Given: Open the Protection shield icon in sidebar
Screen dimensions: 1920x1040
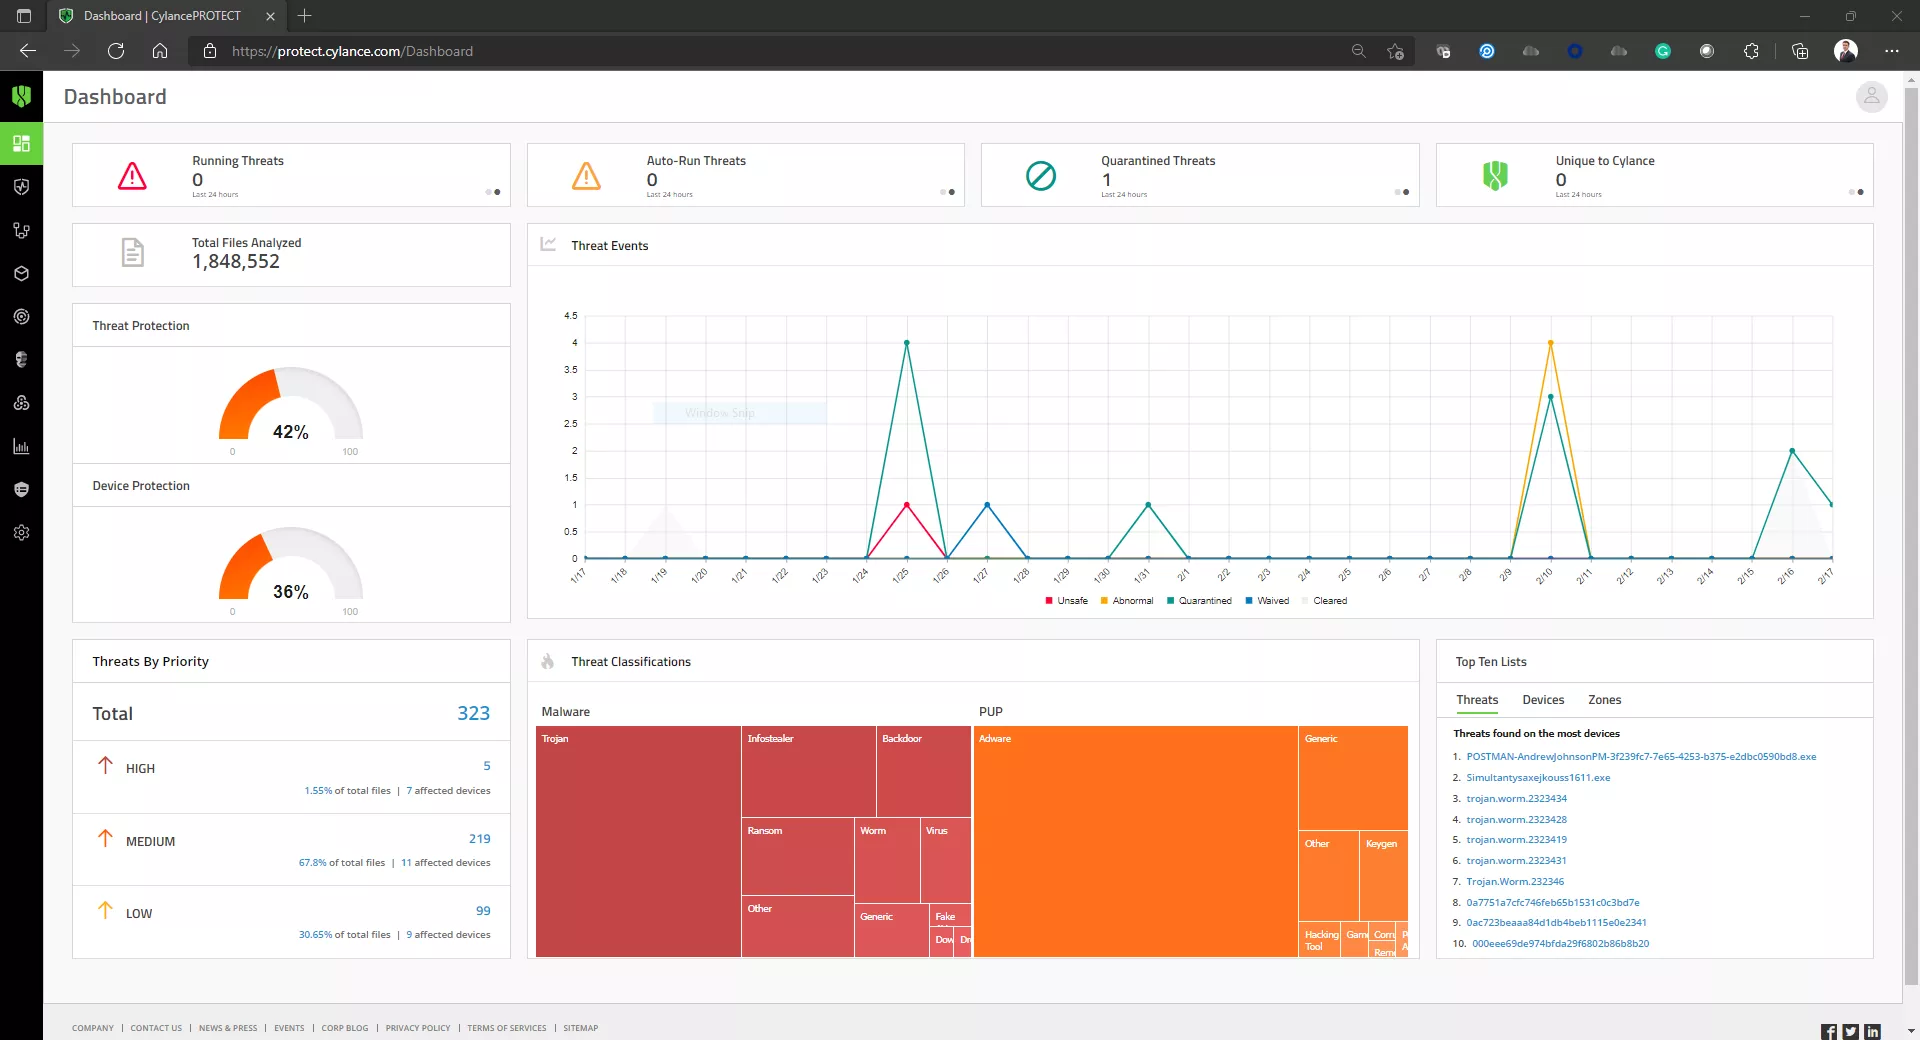Looking at the screenshot, I should [x=21, y=187].
